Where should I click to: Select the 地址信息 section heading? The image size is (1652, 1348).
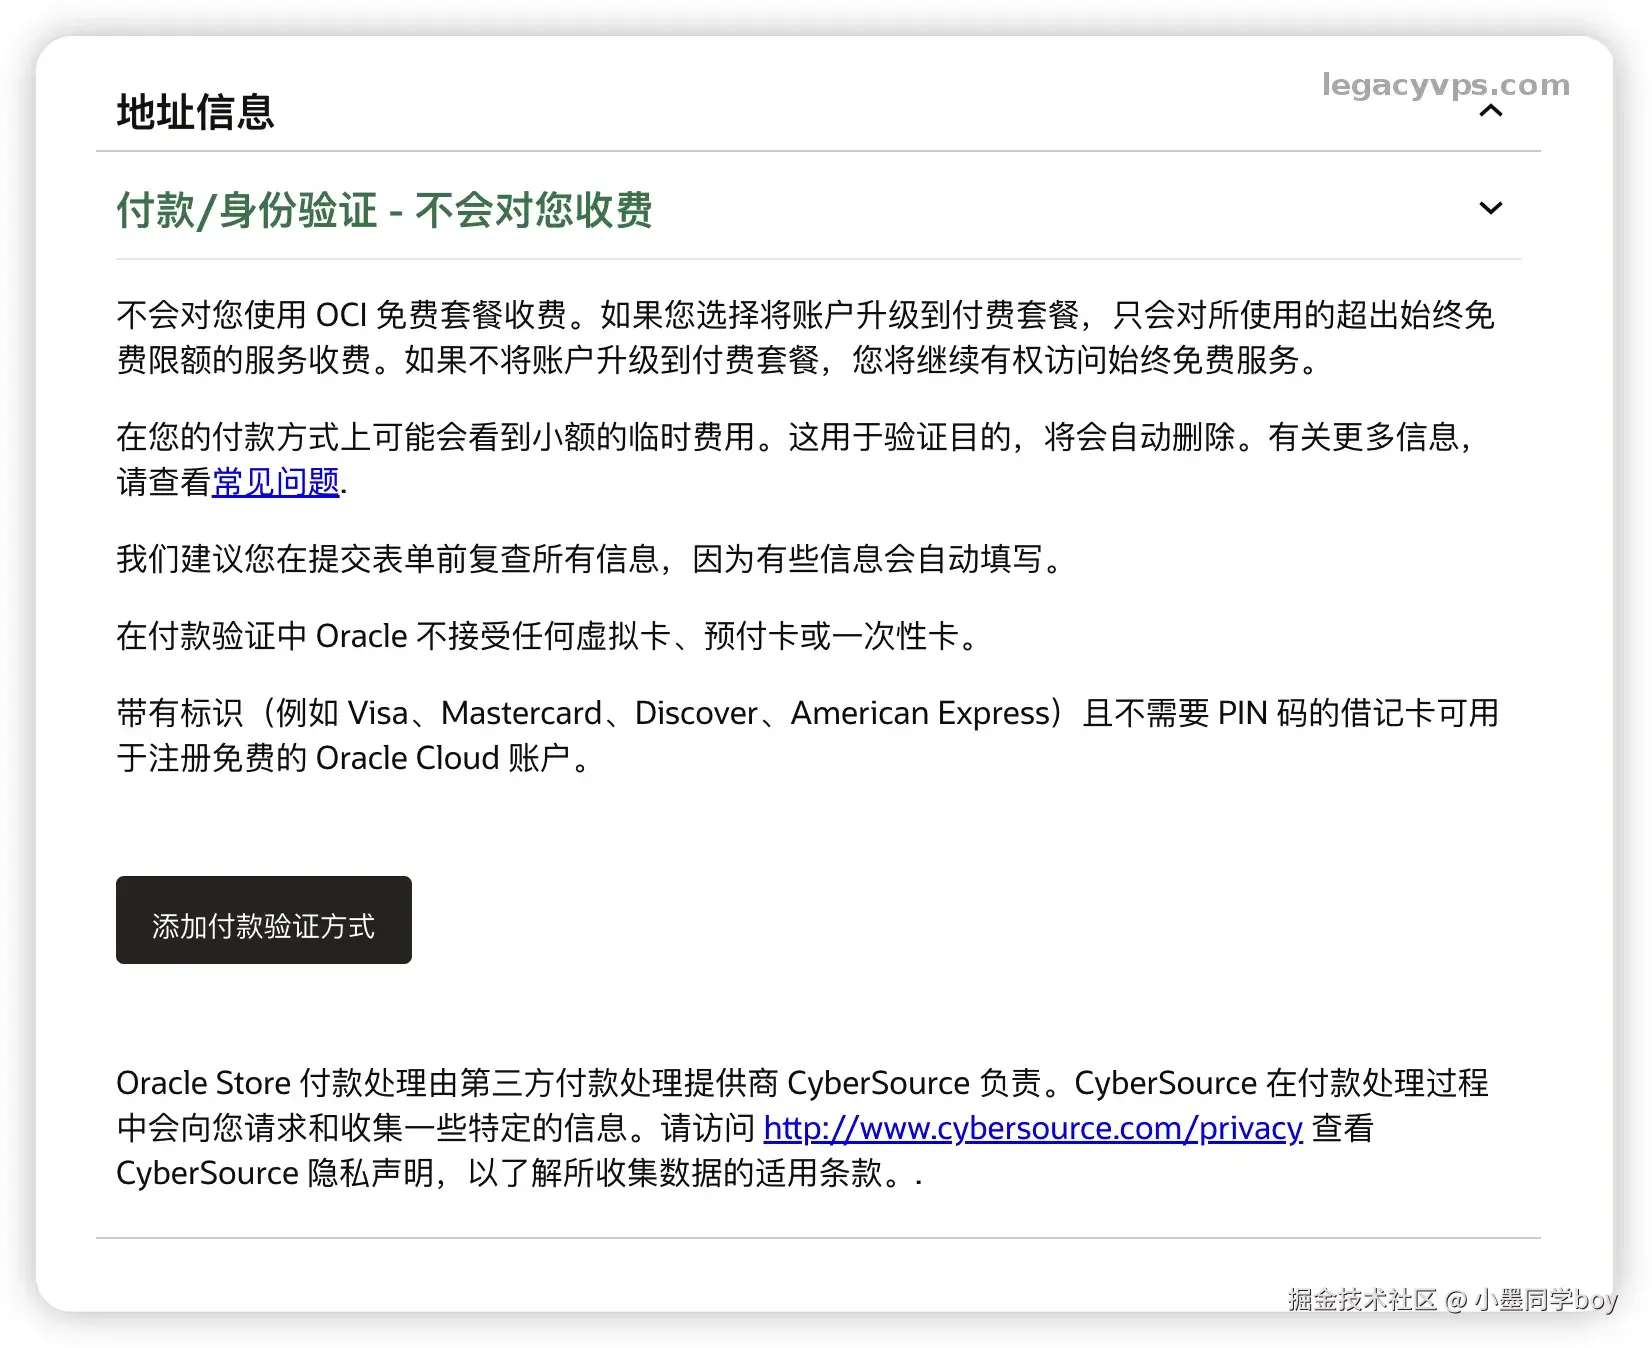(x=195, y=112)
